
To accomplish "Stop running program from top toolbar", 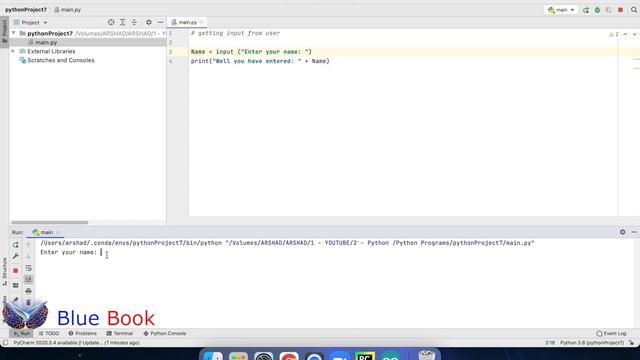I will click(x=620, y=10).
